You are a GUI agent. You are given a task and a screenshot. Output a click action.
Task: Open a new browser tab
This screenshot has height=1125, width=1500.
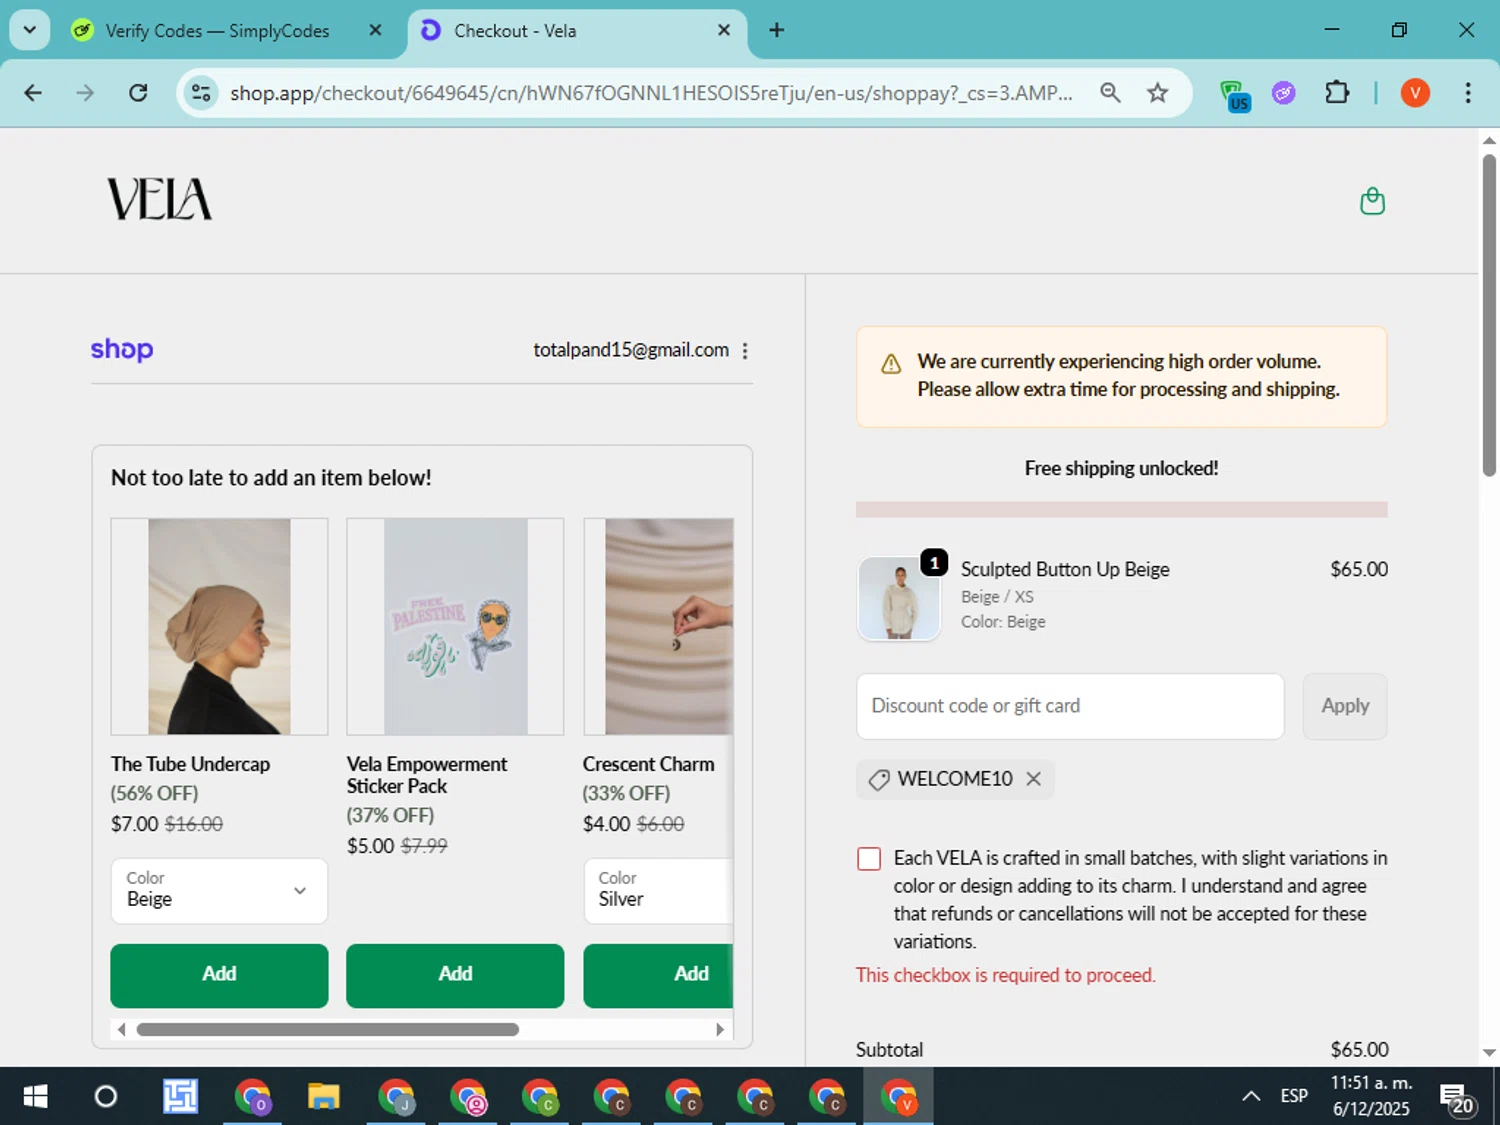pyautogui.click(x=776, y=30)
